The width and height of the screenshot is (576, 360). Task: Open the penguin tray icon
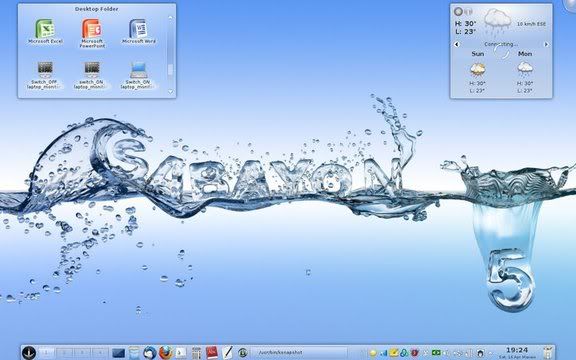tap(480, 353)
